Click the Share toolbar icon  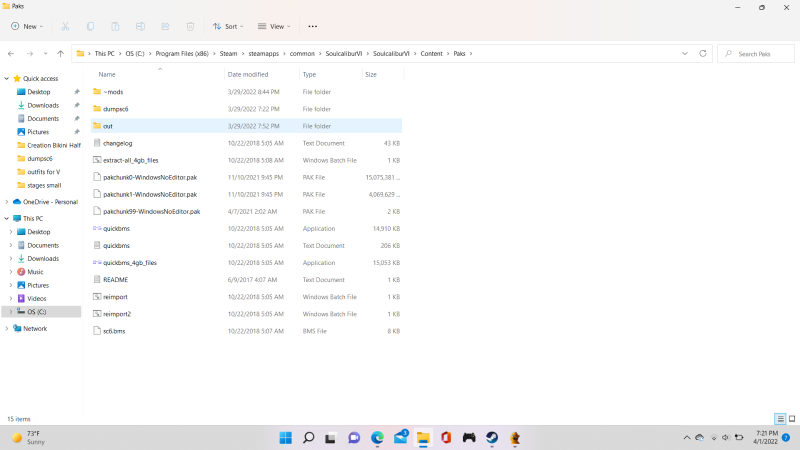tap(165, 27)
